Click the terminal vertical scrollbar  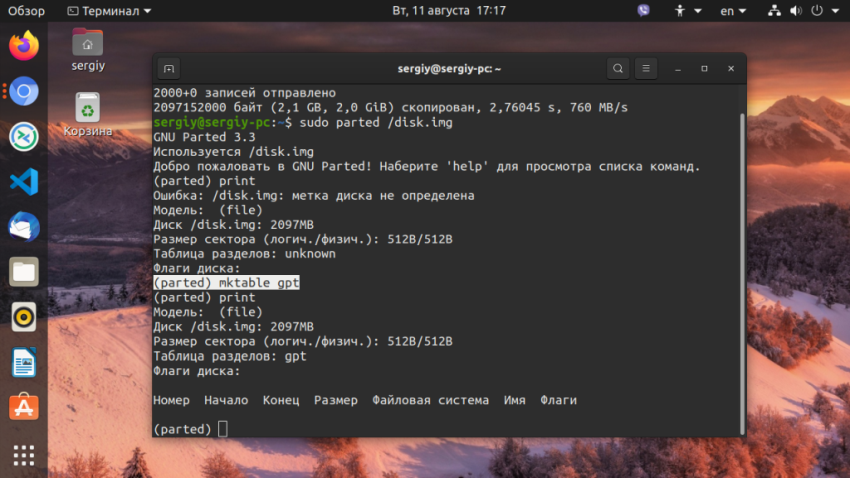pyautogui.click(x=742, y=274)
